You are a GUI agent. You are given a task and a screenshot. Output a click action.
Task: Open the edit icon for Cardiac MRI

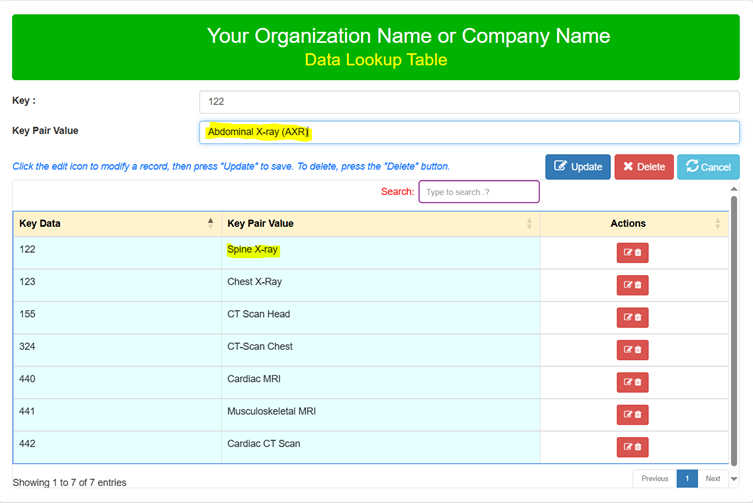(627, 382)
